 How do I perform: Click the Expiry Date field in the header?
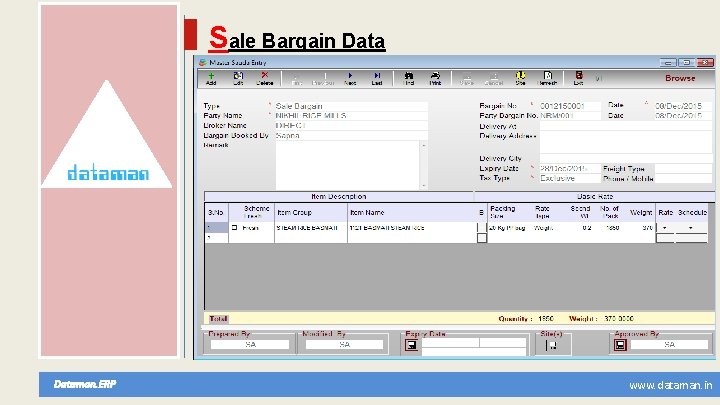pos(570,169)
